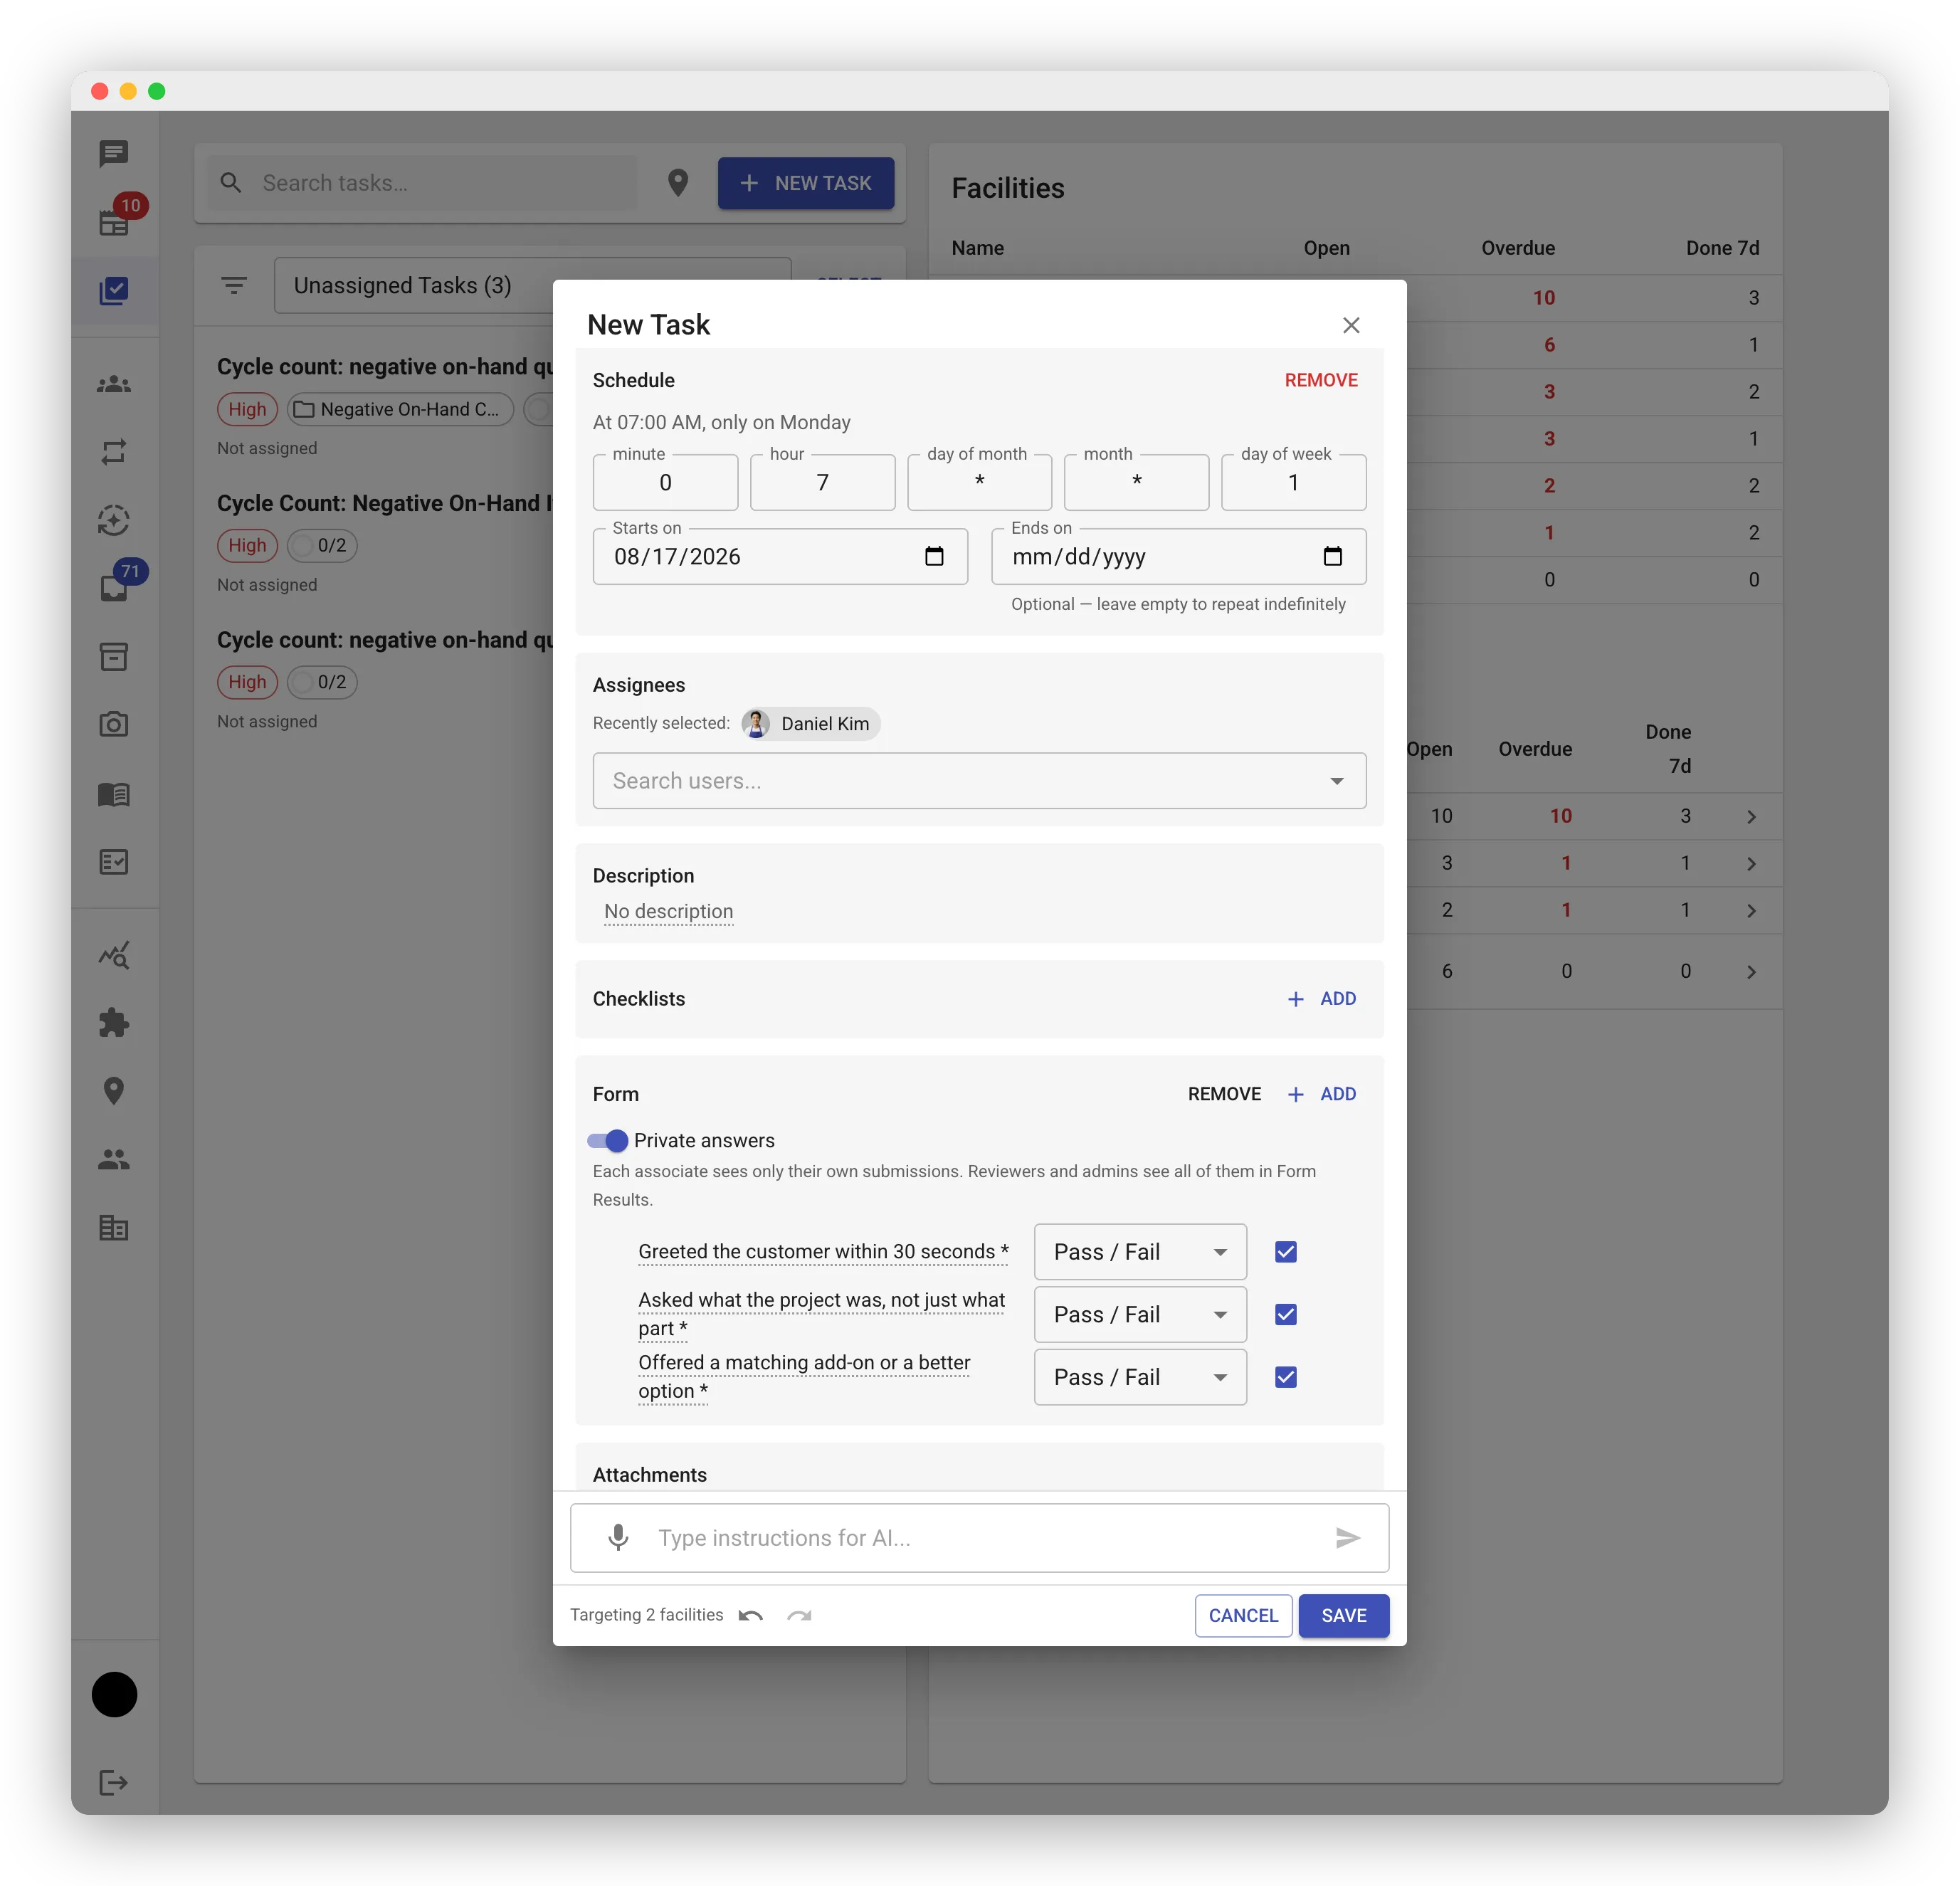Image resolution: width=1960 pixels, height=1886 pixels.
Task: Click the microphone icon in AI input
Action: [x=618, y=1537]
